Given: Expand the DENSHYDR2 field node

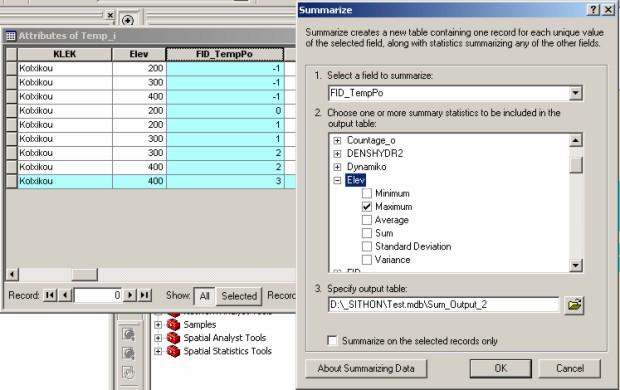Looking at the screenshot, I should 337,153.
